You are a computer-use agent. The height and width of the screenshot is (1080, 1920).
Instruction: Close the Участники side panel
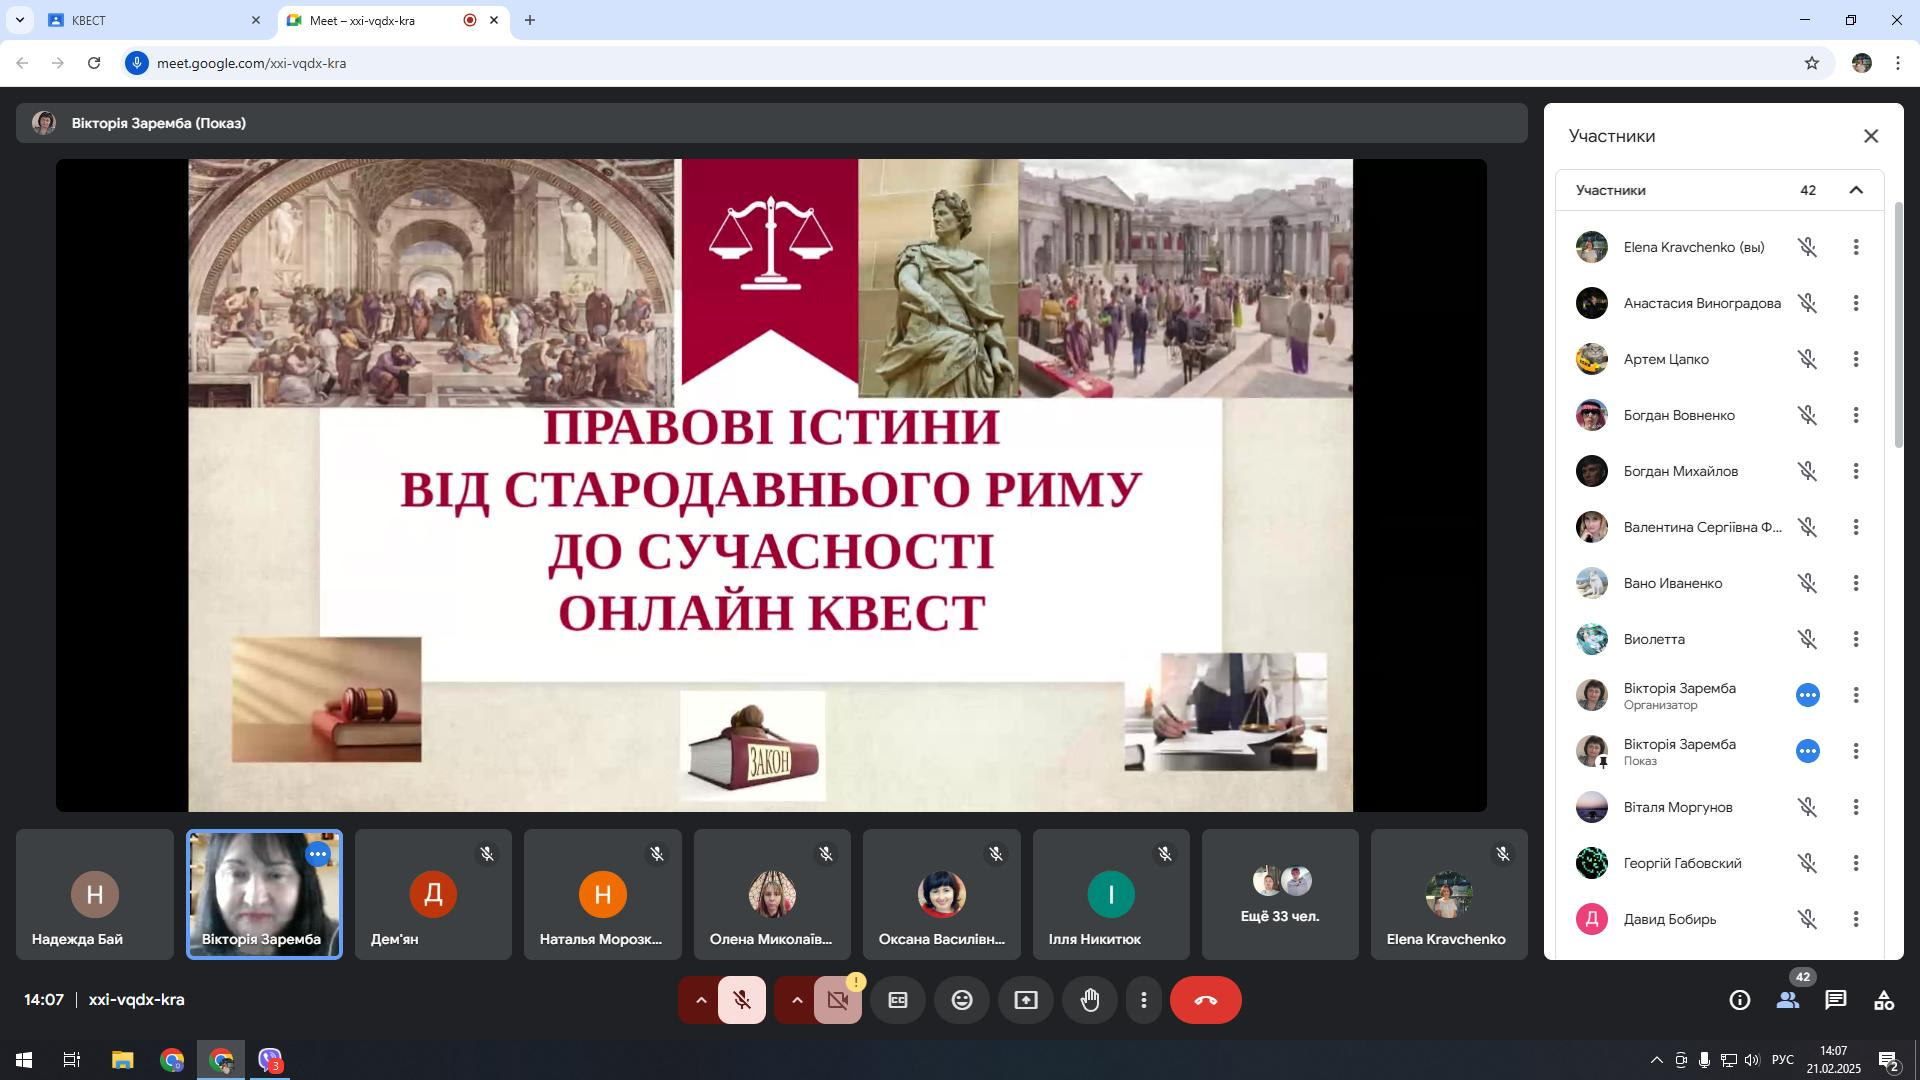(1871, 136)
